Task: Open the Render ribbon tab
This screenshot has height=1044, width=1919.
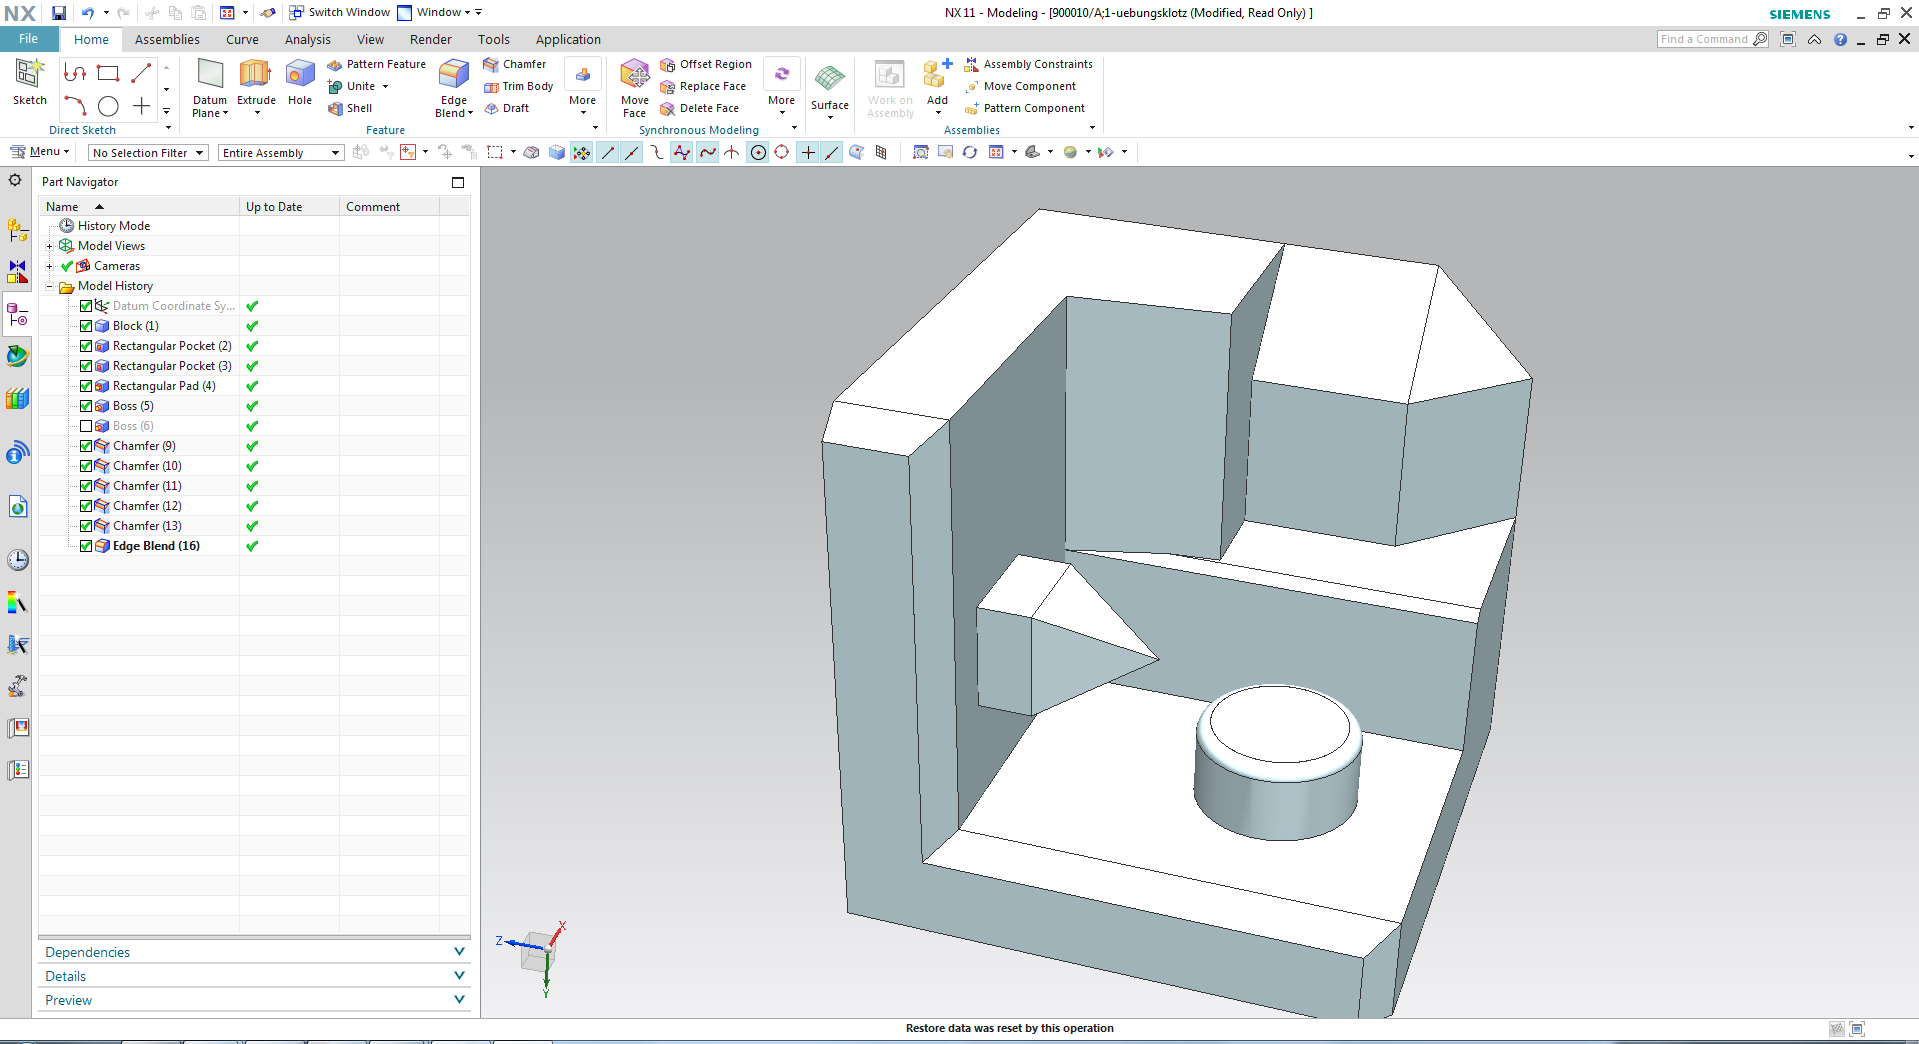Action: tap(430, 39)
